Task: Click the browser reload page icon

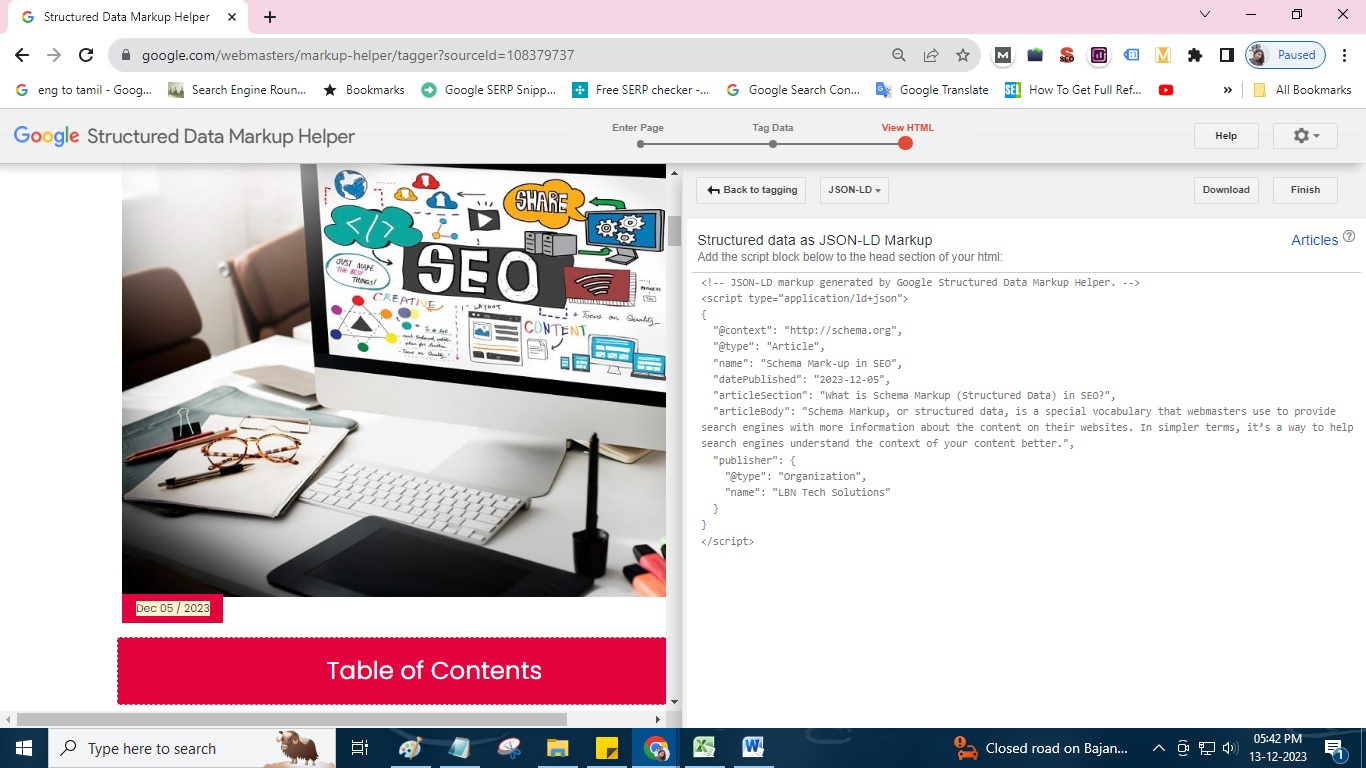Action: (x=86, y=55)
